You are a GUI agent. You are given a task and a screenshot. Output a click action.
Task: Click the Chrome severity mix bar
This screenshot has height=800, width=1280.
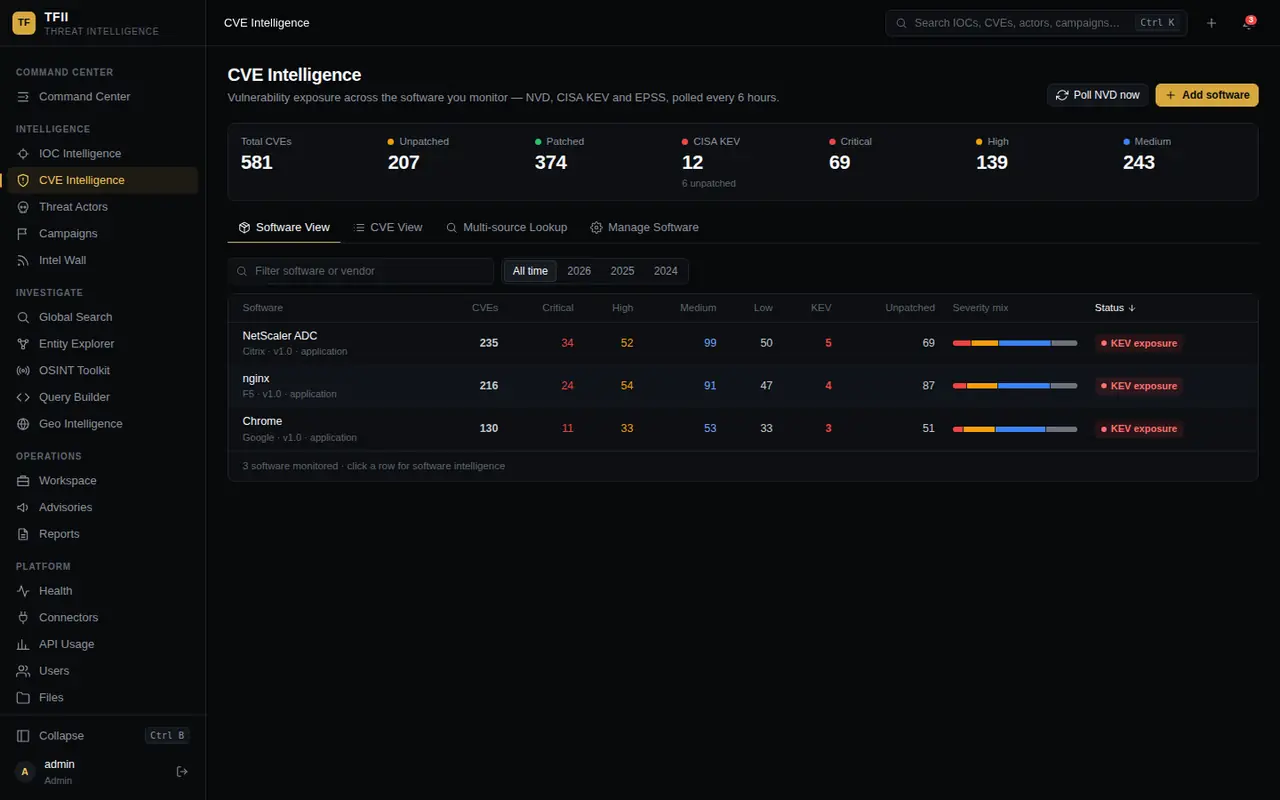1015,429
